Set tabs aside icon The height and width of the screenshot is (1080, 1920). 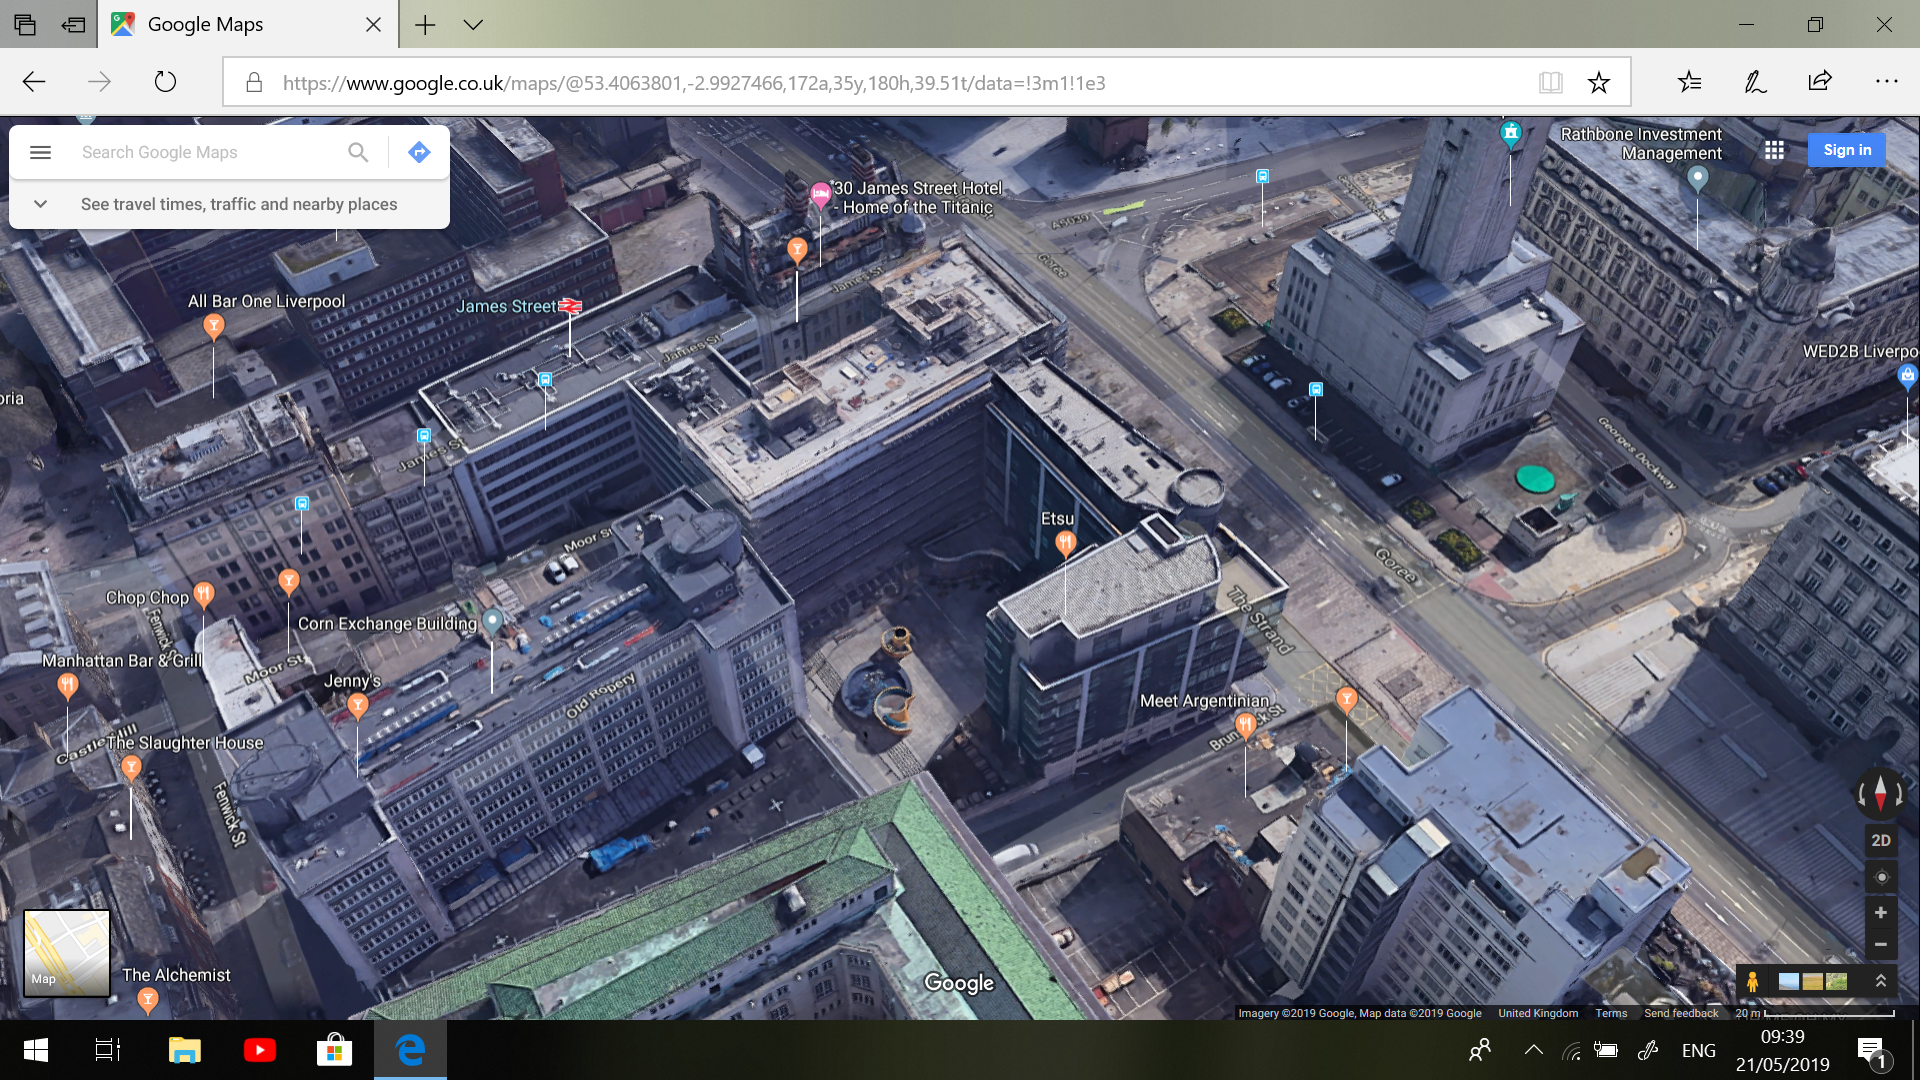pyautogui.click(x=73, y=25)
